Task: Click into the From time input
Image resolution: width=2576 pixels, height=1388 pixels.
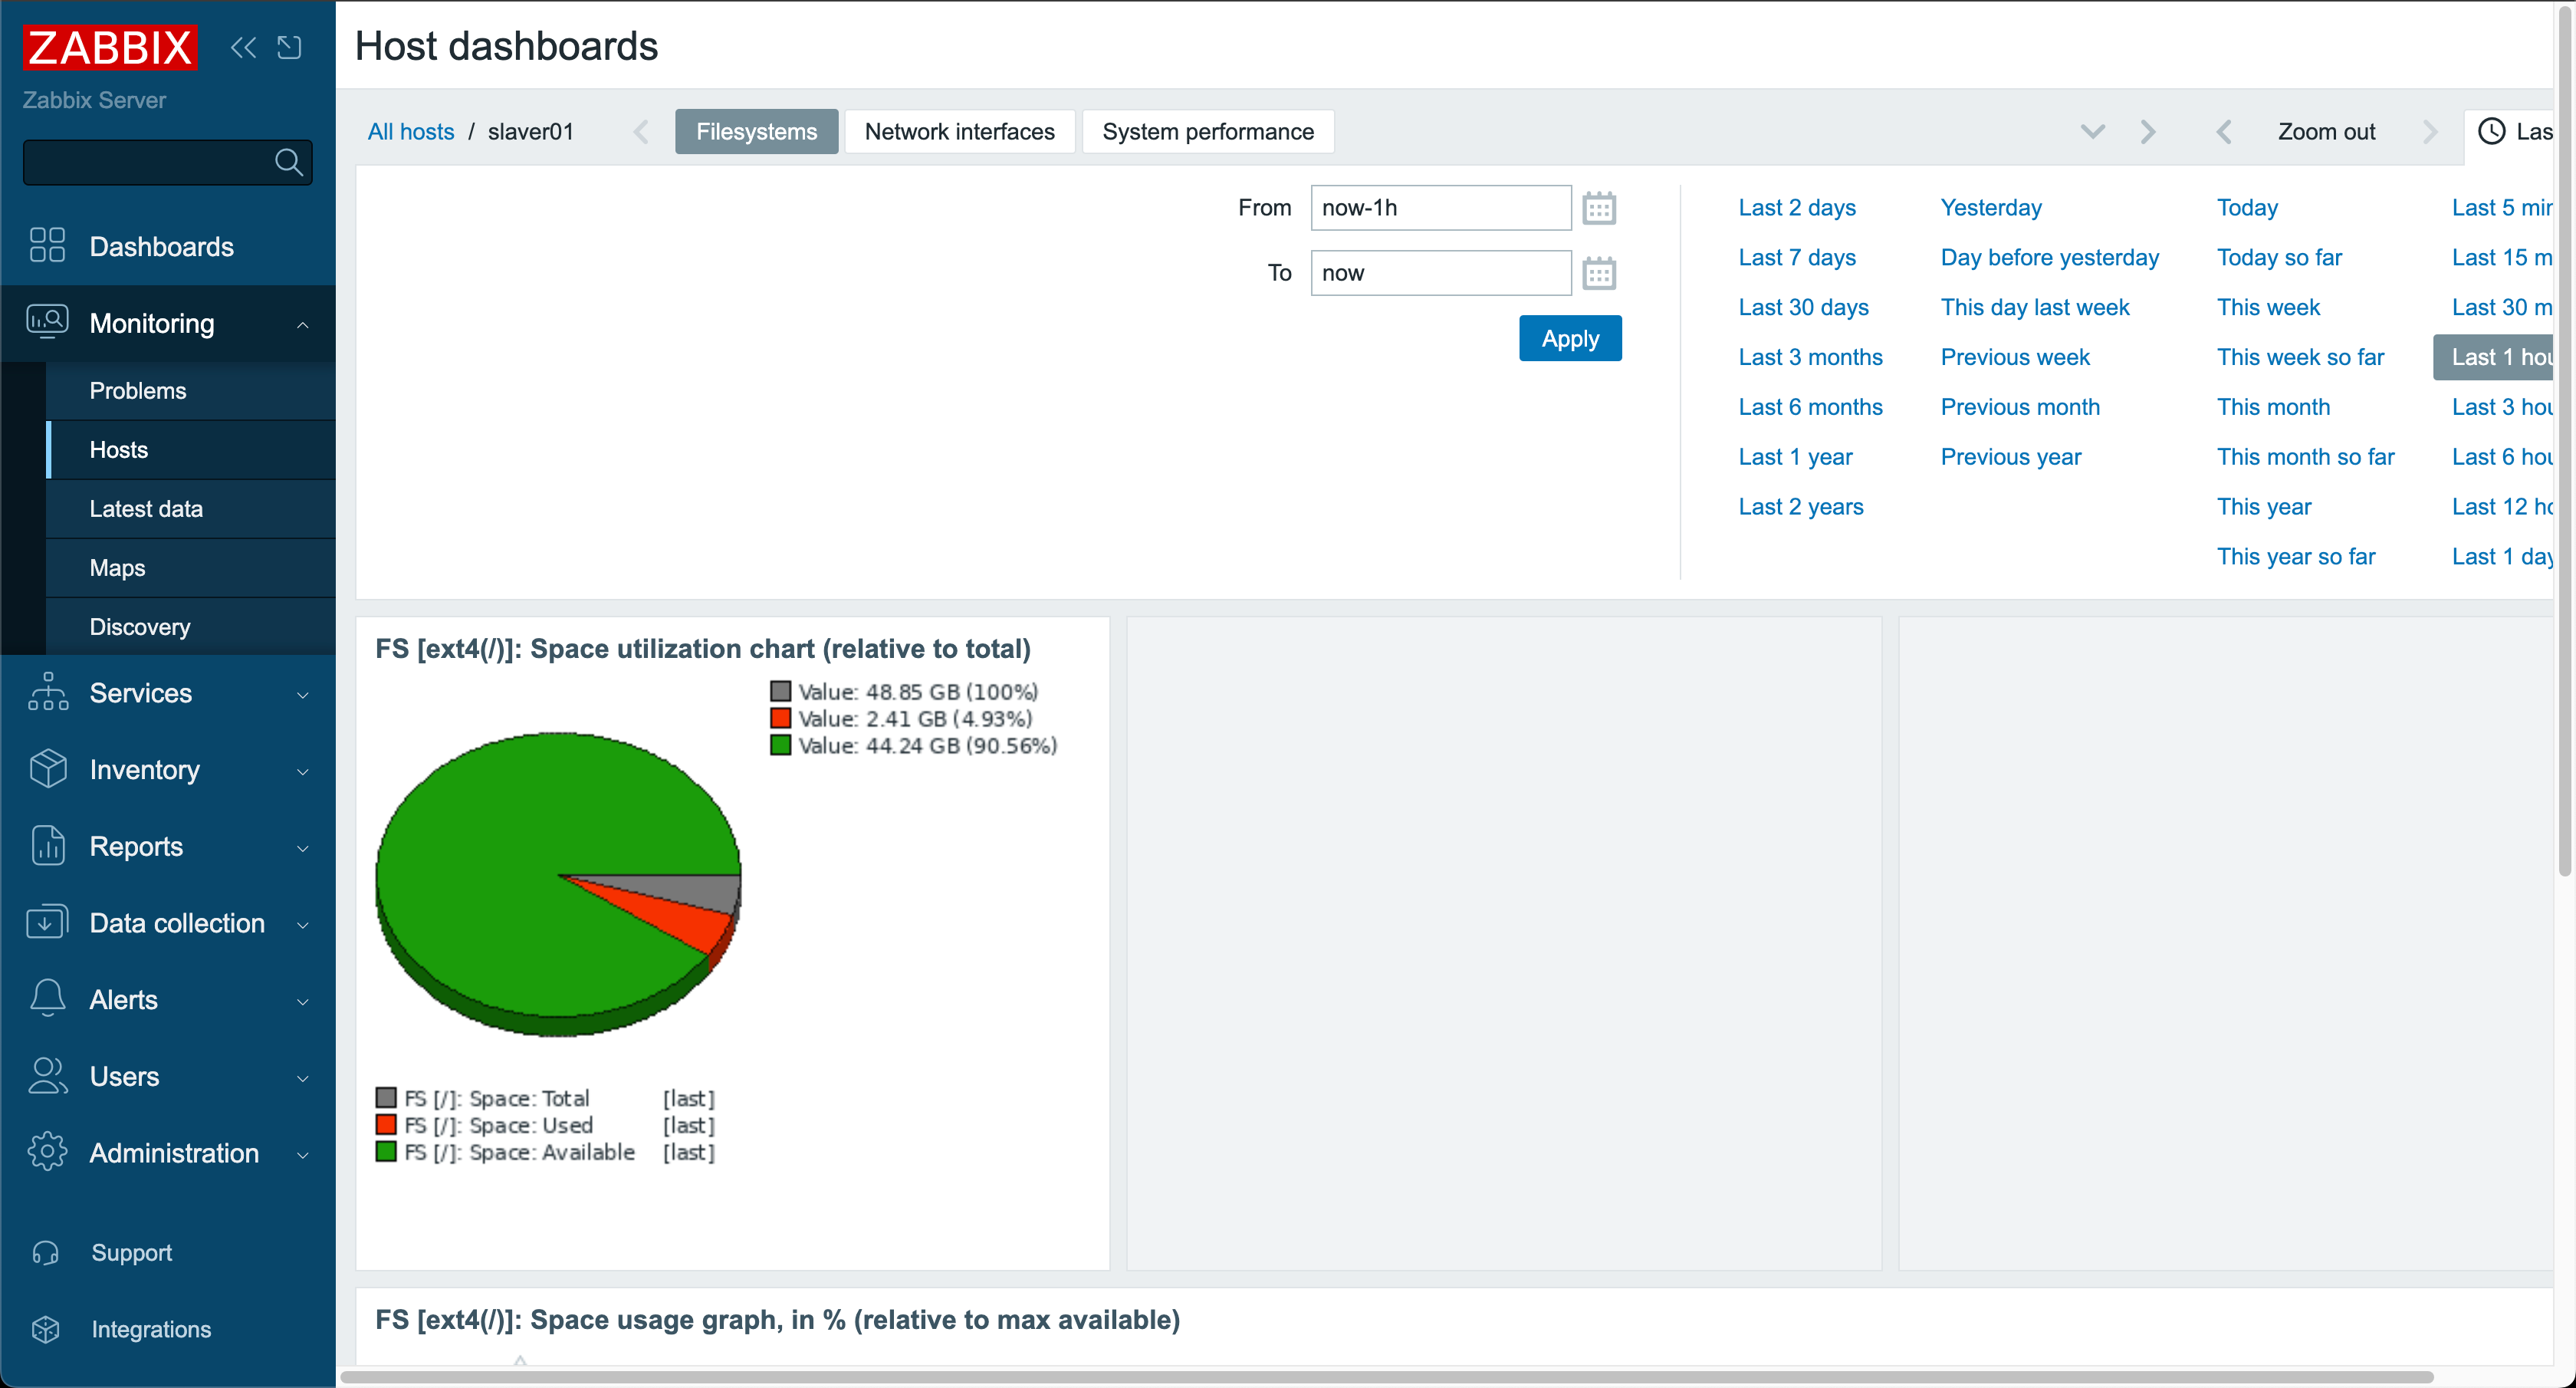Action: (1440, 208)
